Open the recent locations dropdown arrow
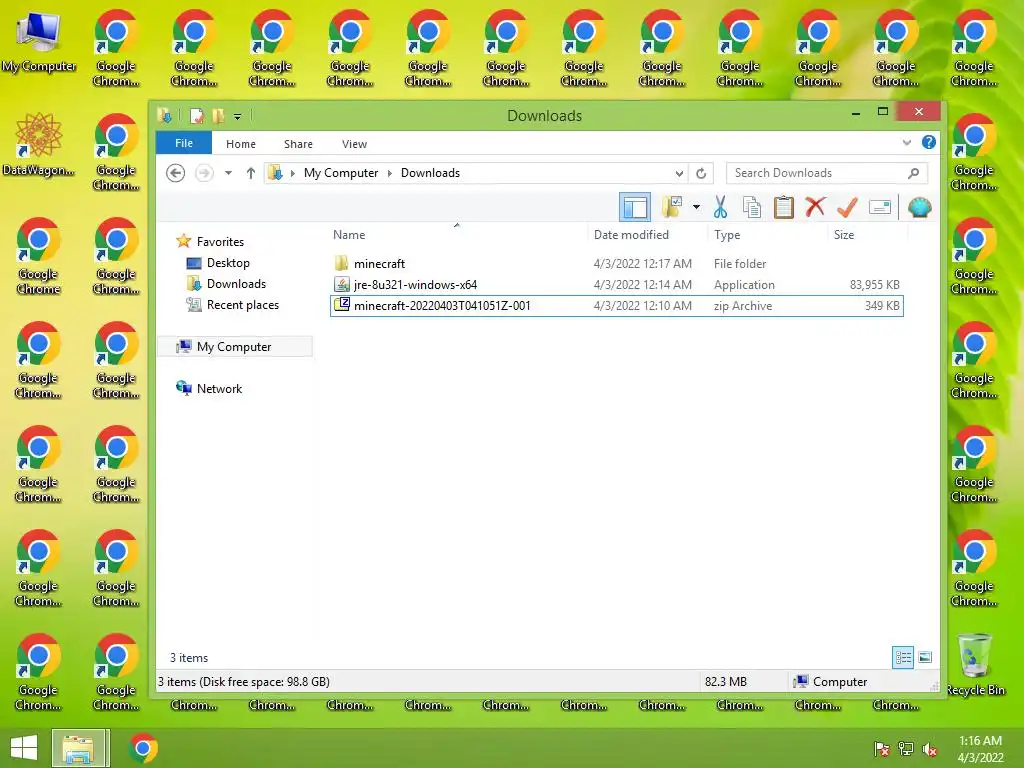Image resolution: width=1024 pixels, height=768 pixels. point(228,173)
